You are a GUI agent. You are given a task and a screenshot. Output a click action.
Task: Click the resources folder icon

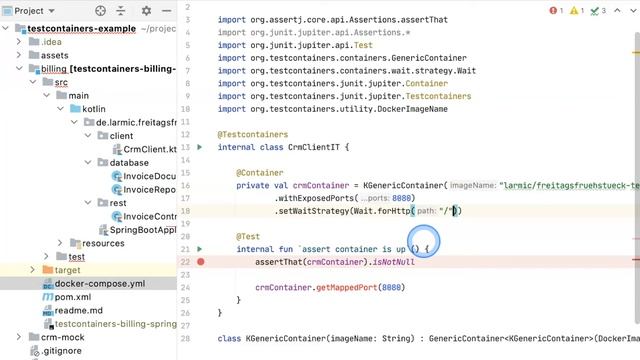75,243
